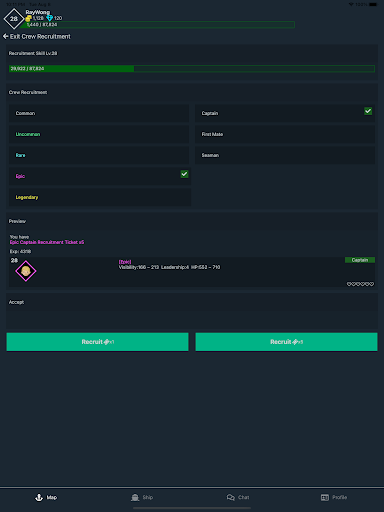Select the Common rarity option
Viewport: 384px width, 512px height.
99,113
